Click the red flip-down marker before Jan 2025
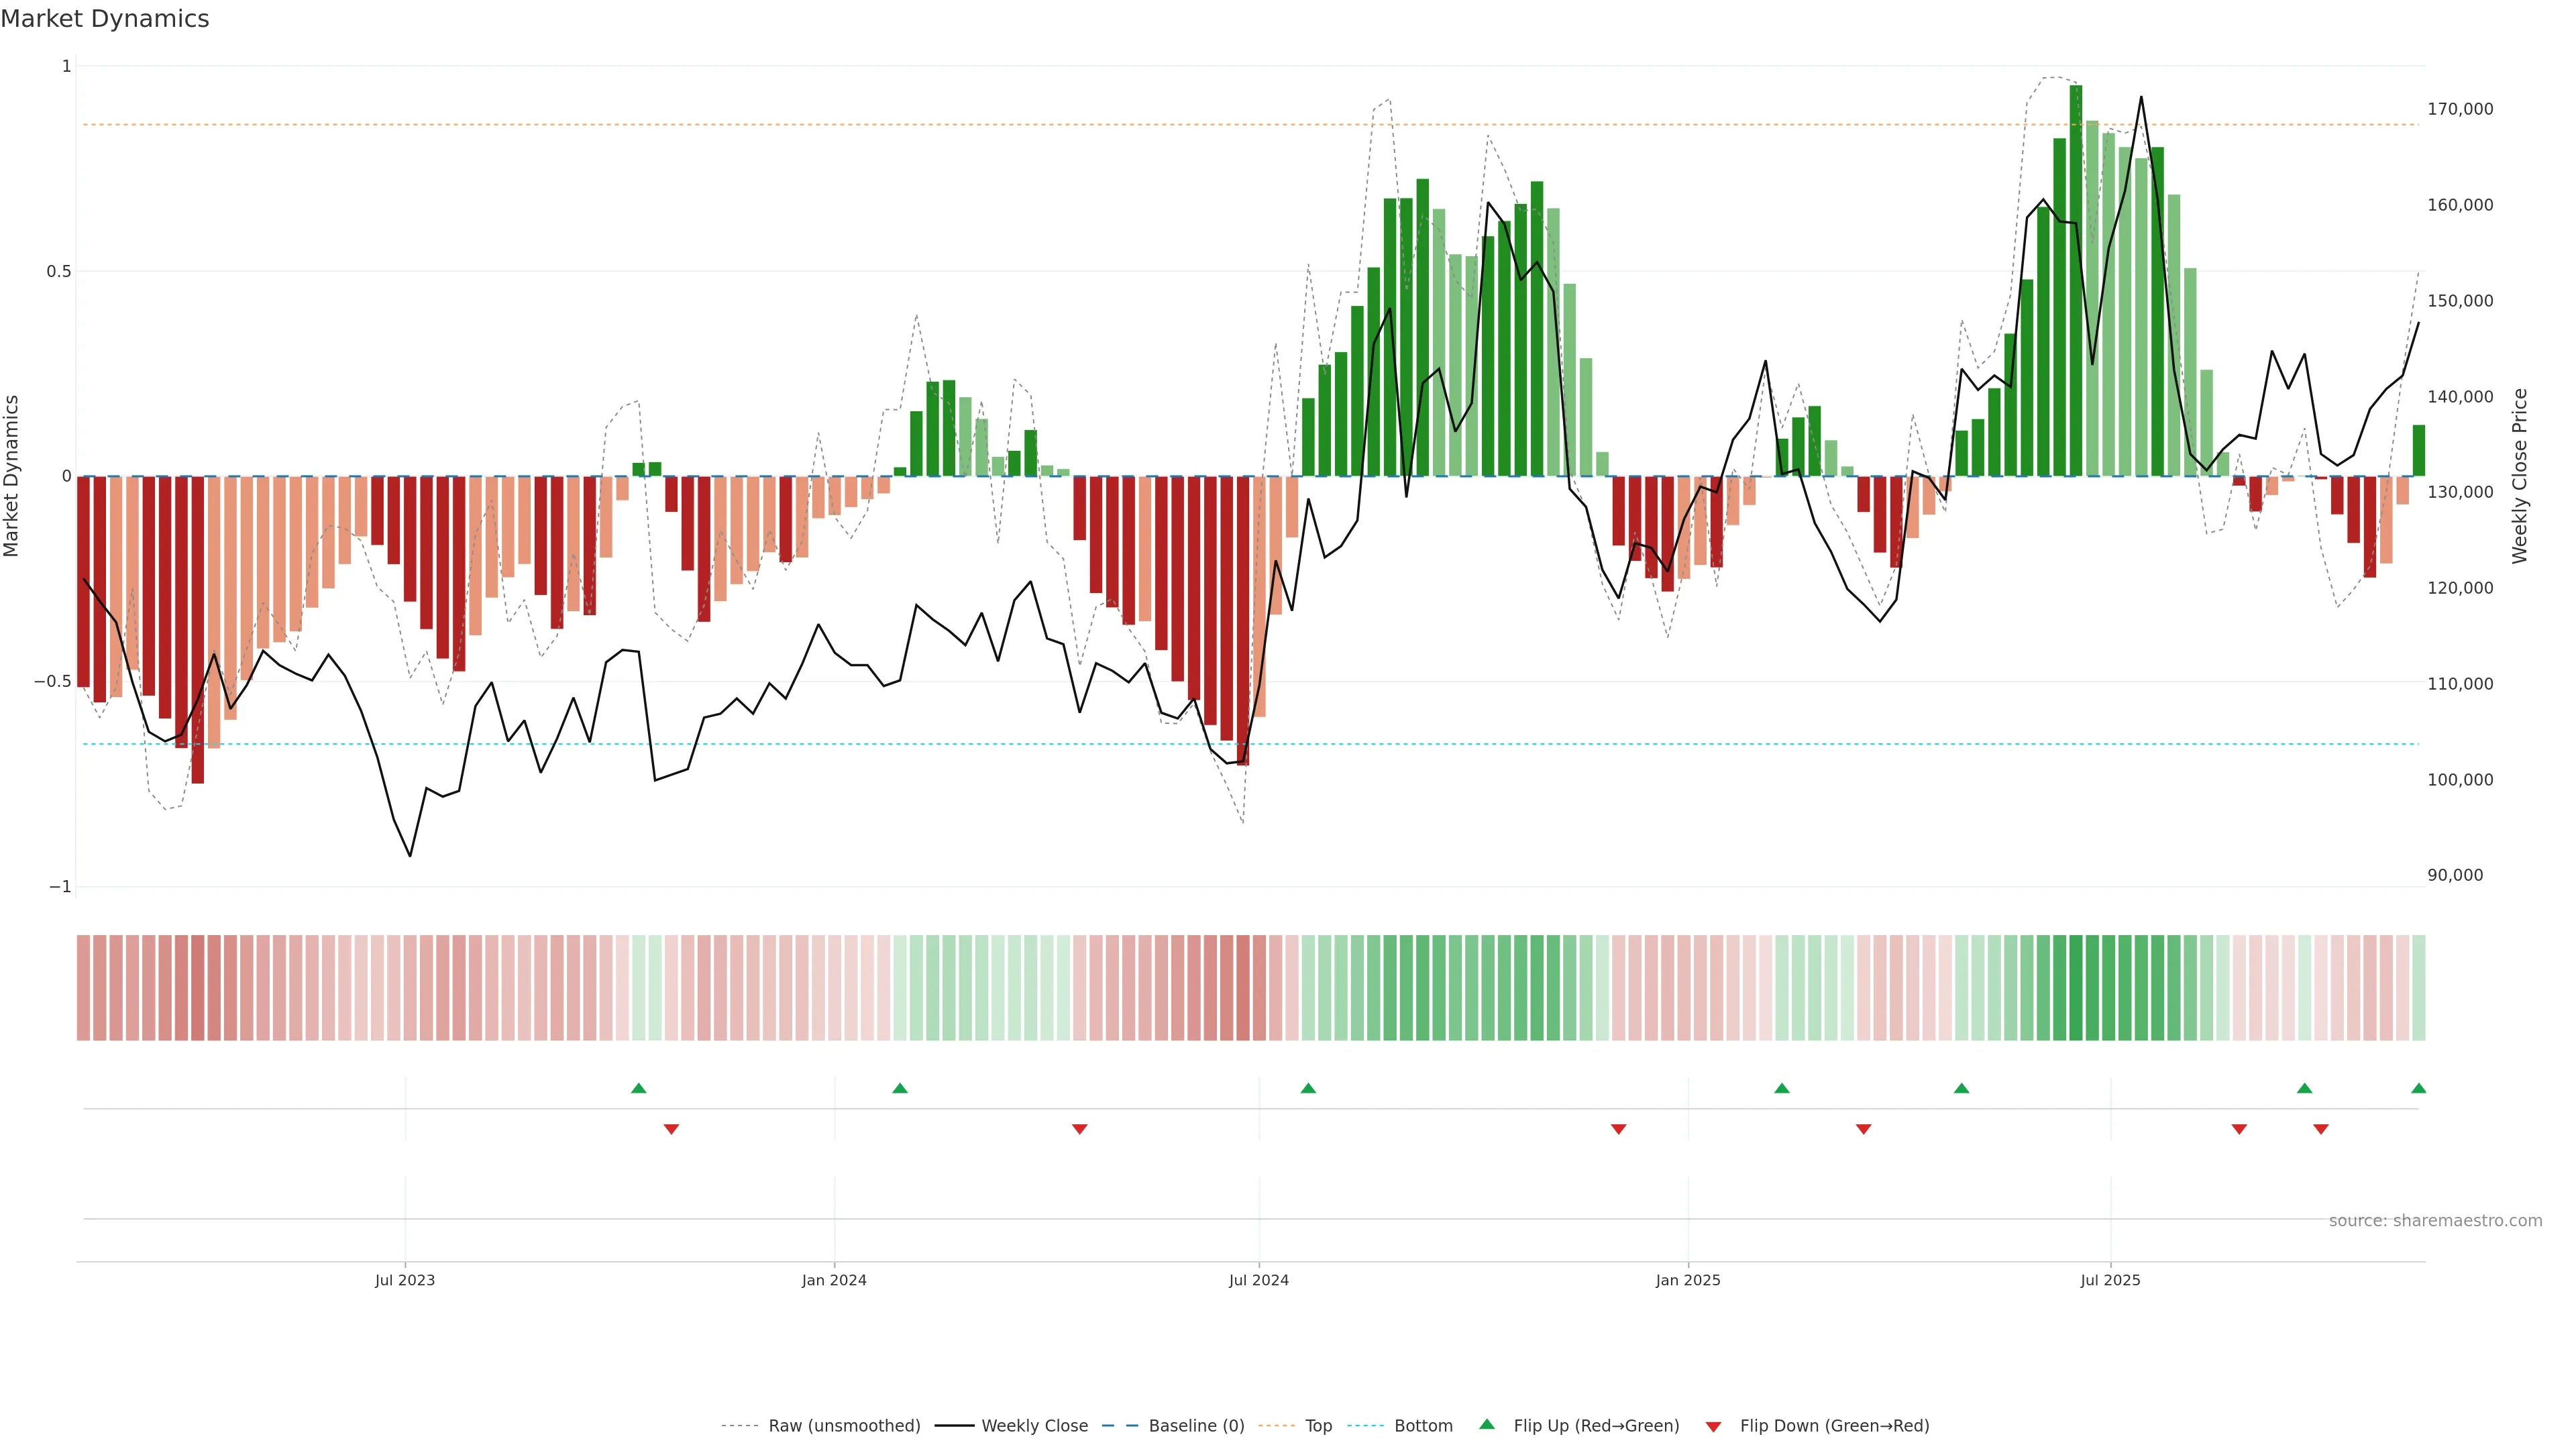This screenshot has height=1449, width=2576. tap(1618, 1129)
